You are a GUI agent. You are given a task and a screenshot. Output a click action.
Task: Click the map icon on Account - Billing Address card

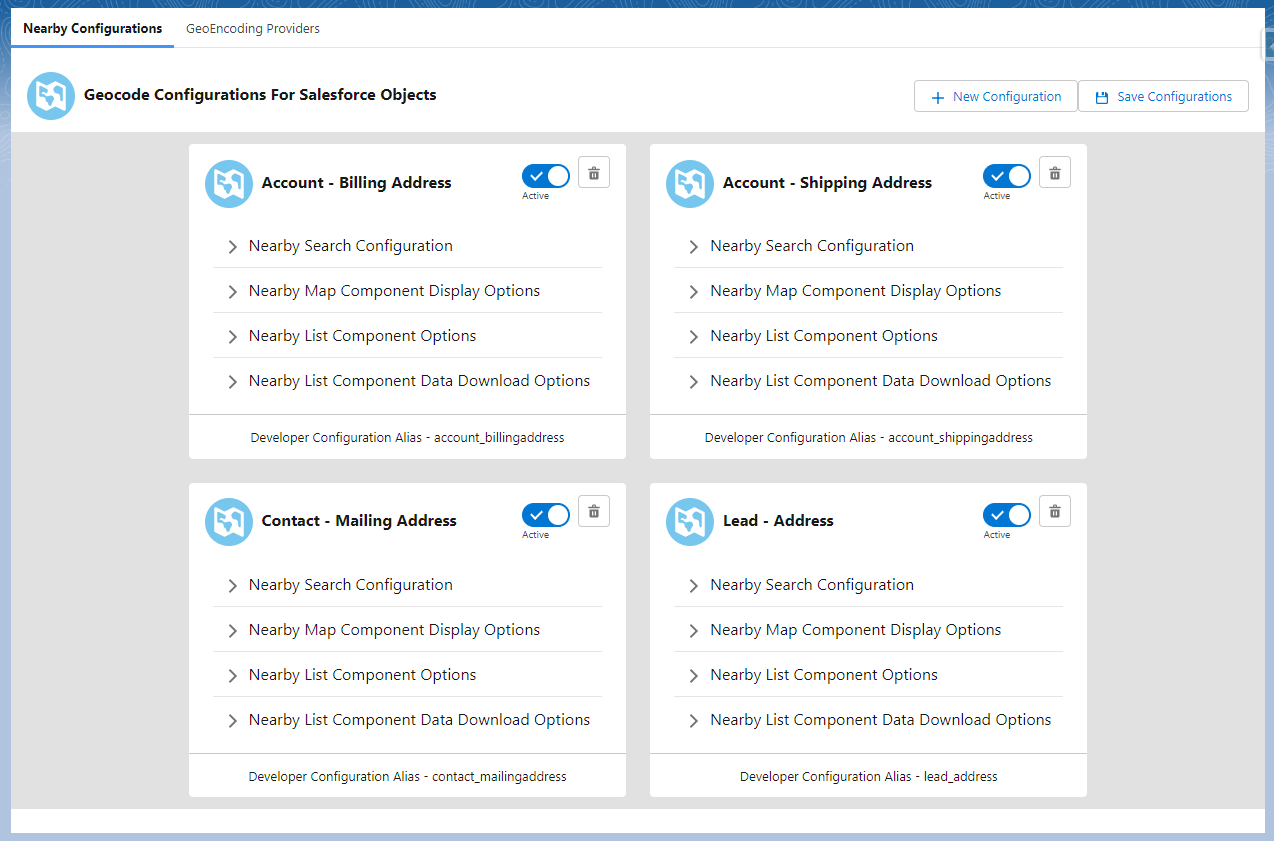coord(229,183)
